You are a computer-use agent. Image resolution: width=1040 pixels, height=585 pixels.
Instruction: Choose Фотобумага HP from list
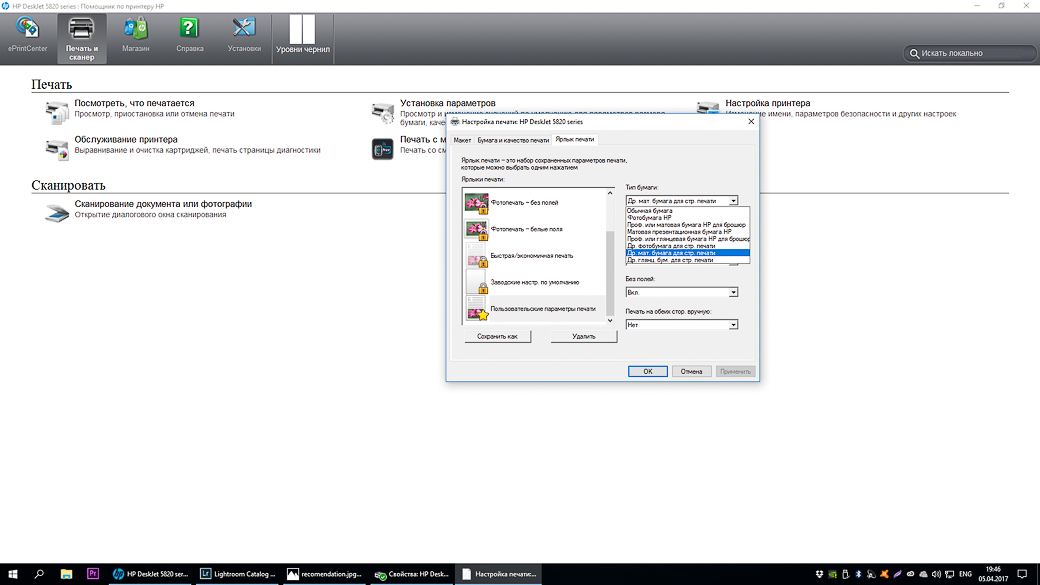pos(688,218)
